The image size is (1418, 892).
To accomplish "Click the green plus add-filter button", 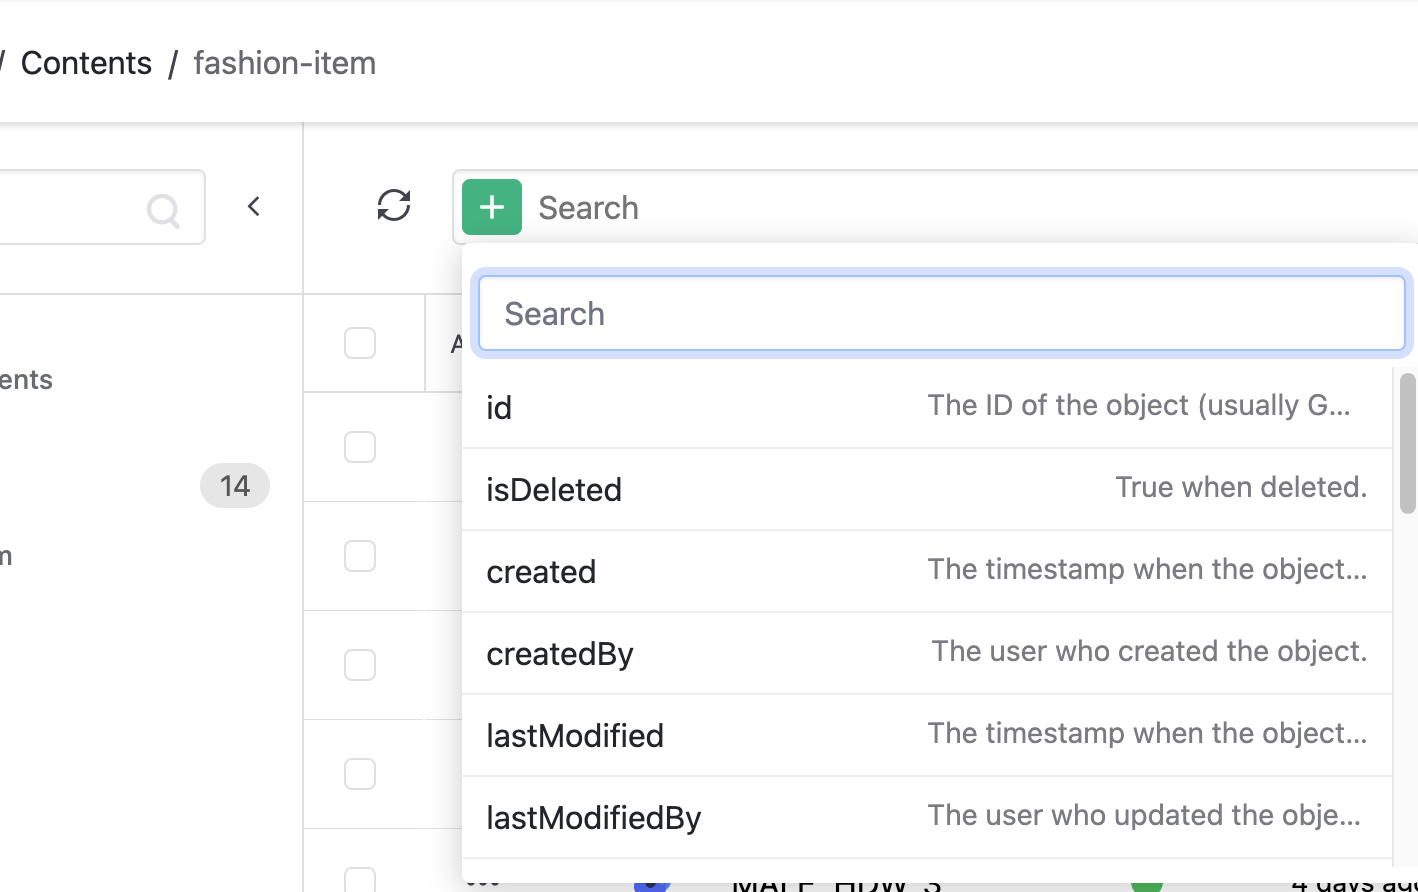I will tap(492, 207).
